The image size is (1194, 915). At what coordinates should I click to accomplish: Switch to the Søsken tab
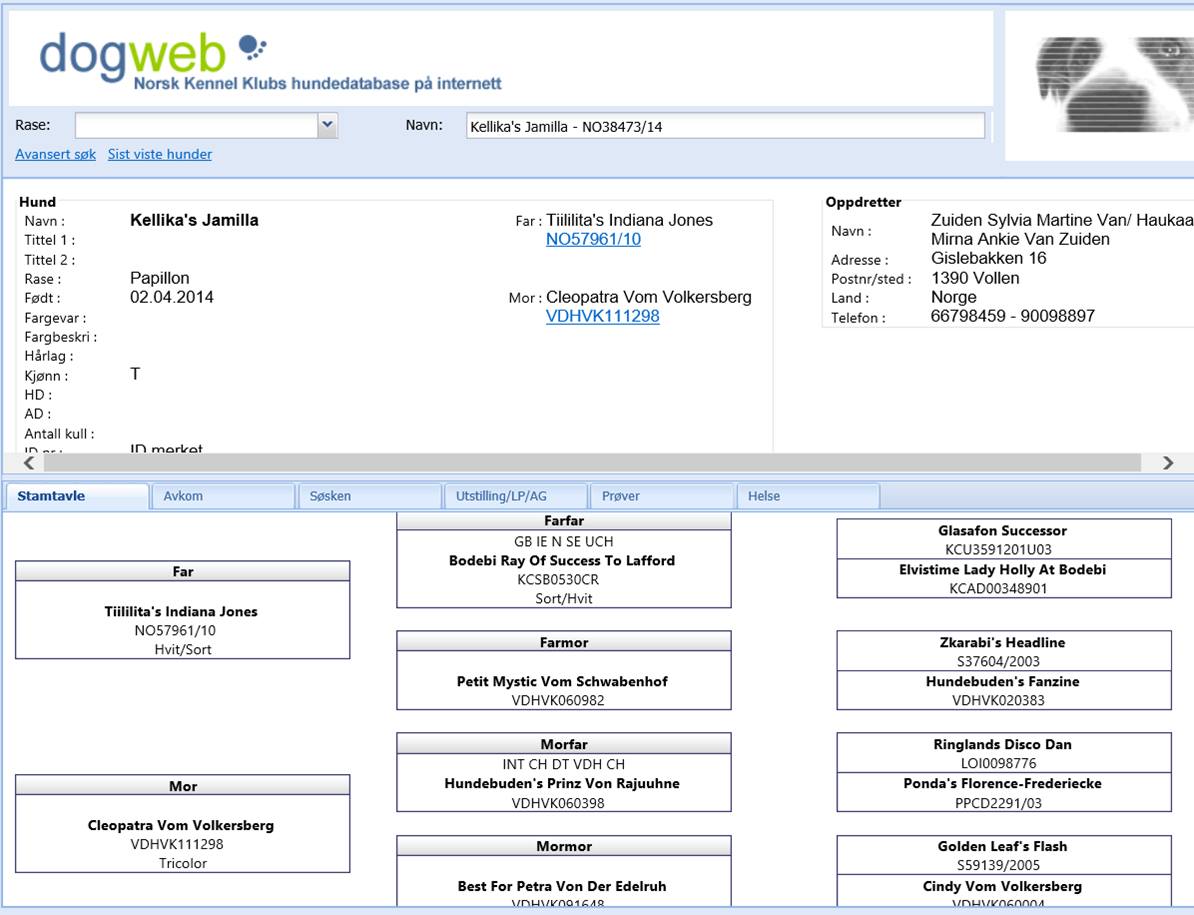(x=370, y=496)
